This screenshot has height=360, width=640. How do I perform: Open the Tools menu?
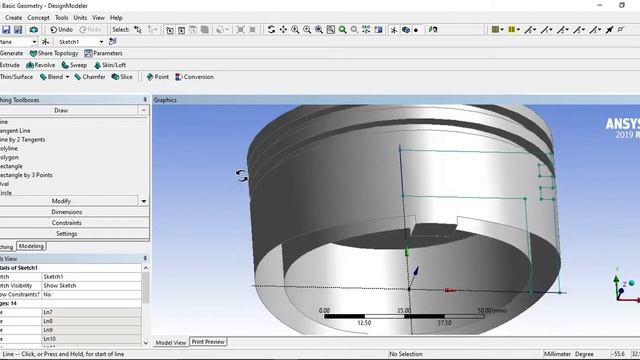(62, 18)
